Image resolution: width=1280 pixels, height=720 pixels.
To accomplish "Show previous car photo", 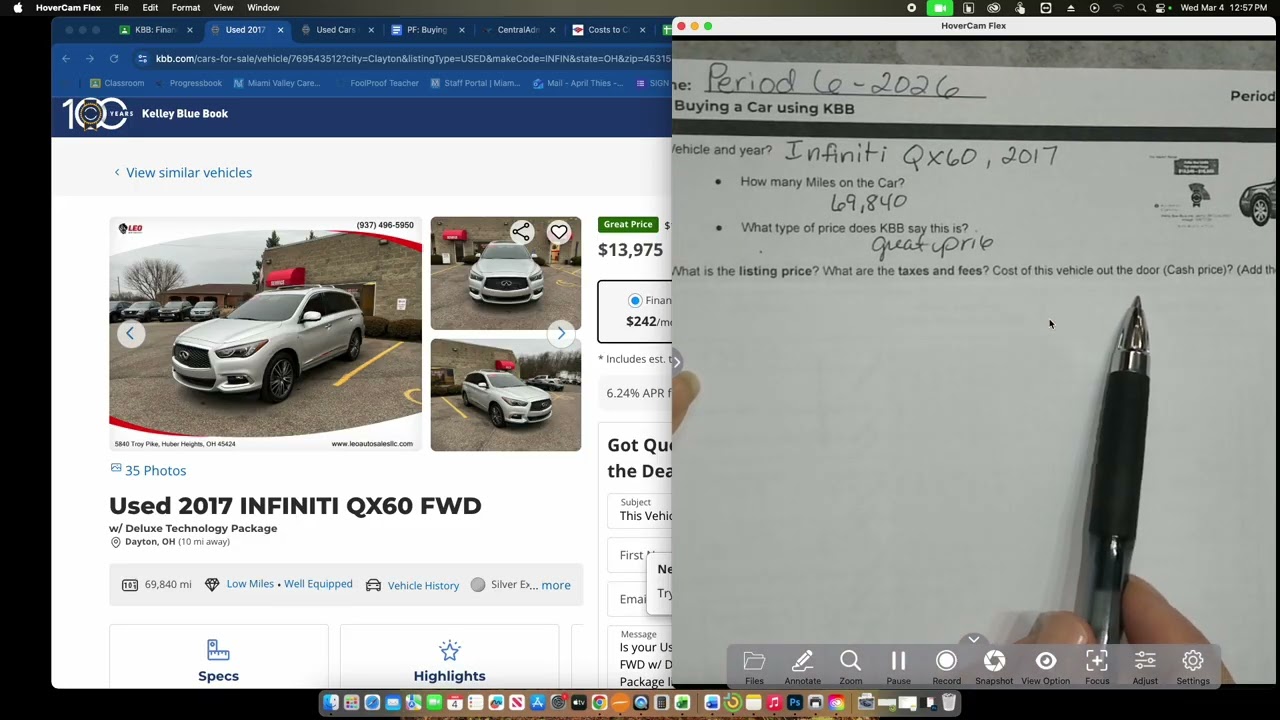I will point(130,333).
